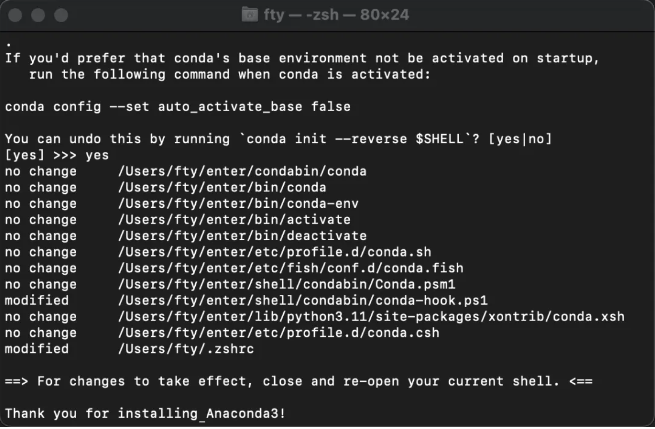Click the "Thank you for installing Anaconda3!" line
This screenshot has width=655, height=429.
(149, 413)
